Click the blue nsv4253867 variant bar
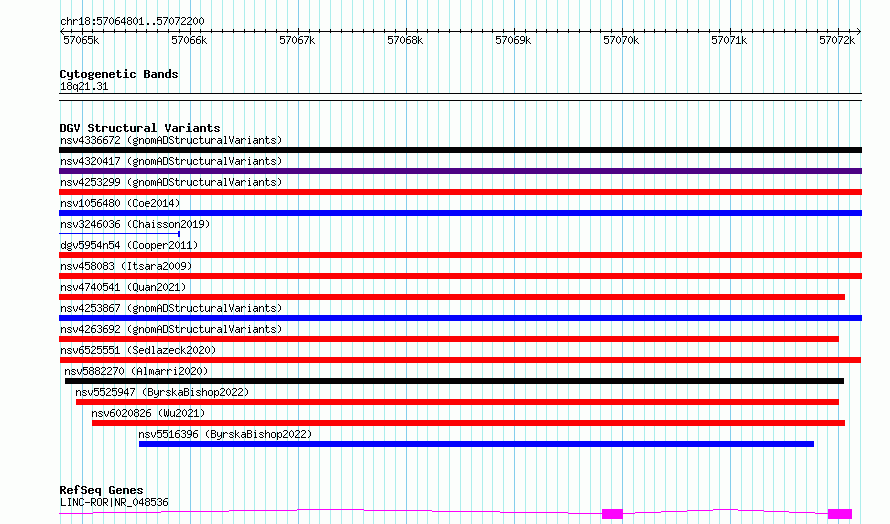 tap(460, 318)
